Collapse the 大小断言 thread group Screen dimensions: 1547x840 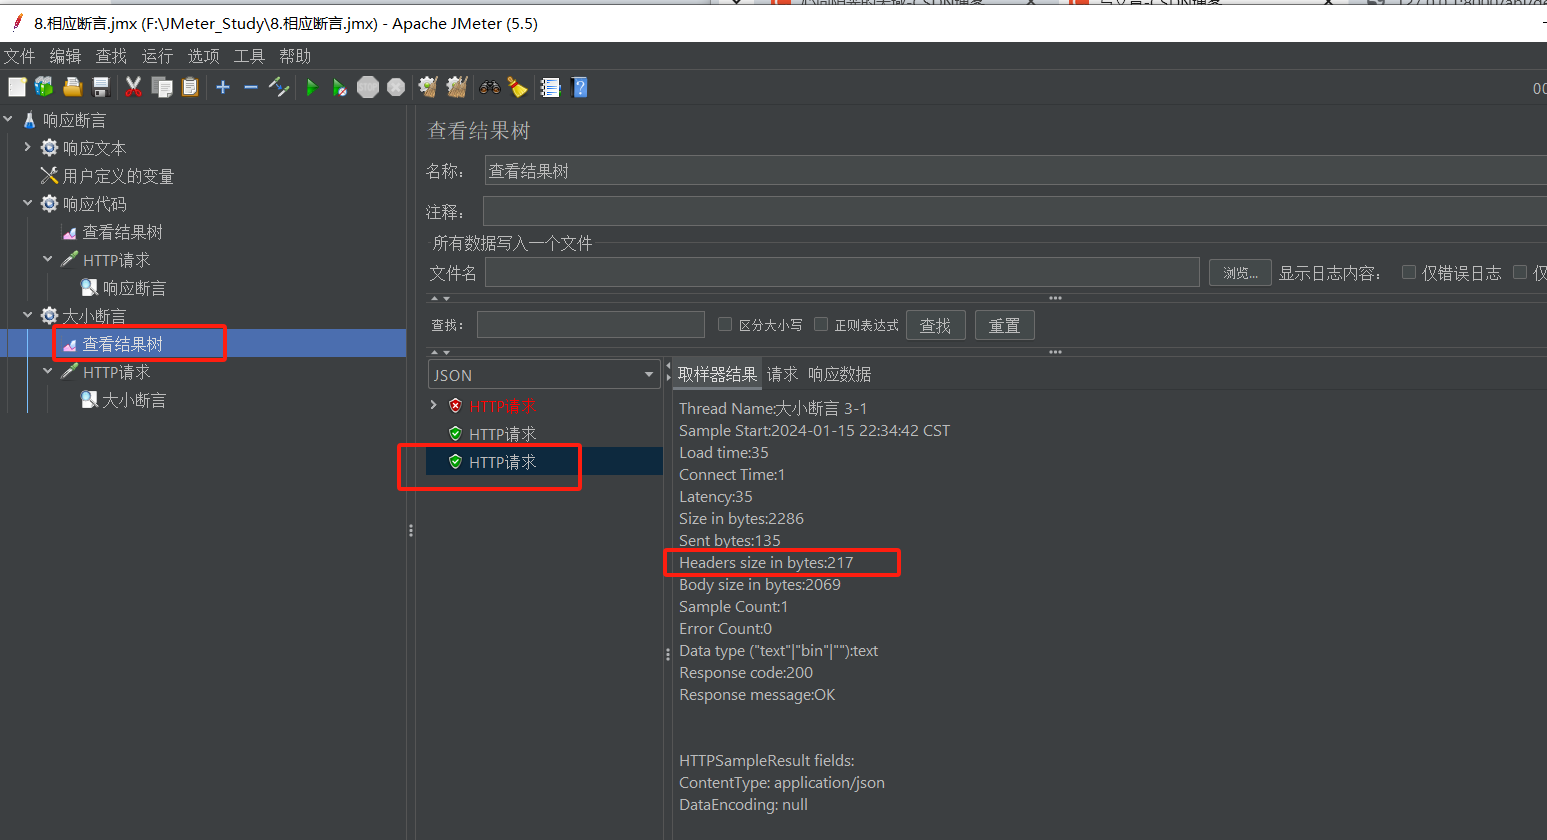click(27, 315)
